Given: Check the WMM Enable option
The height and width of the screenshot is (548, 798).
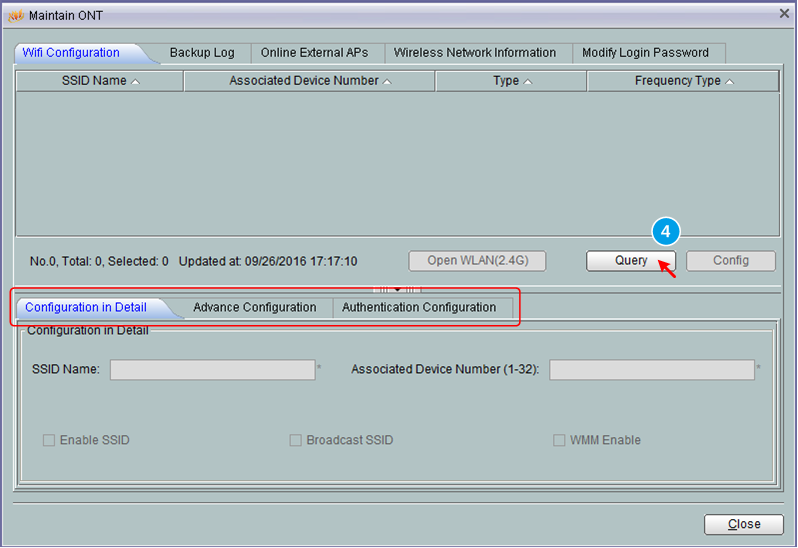Looking at the screenshot, I should pos(559,440).
